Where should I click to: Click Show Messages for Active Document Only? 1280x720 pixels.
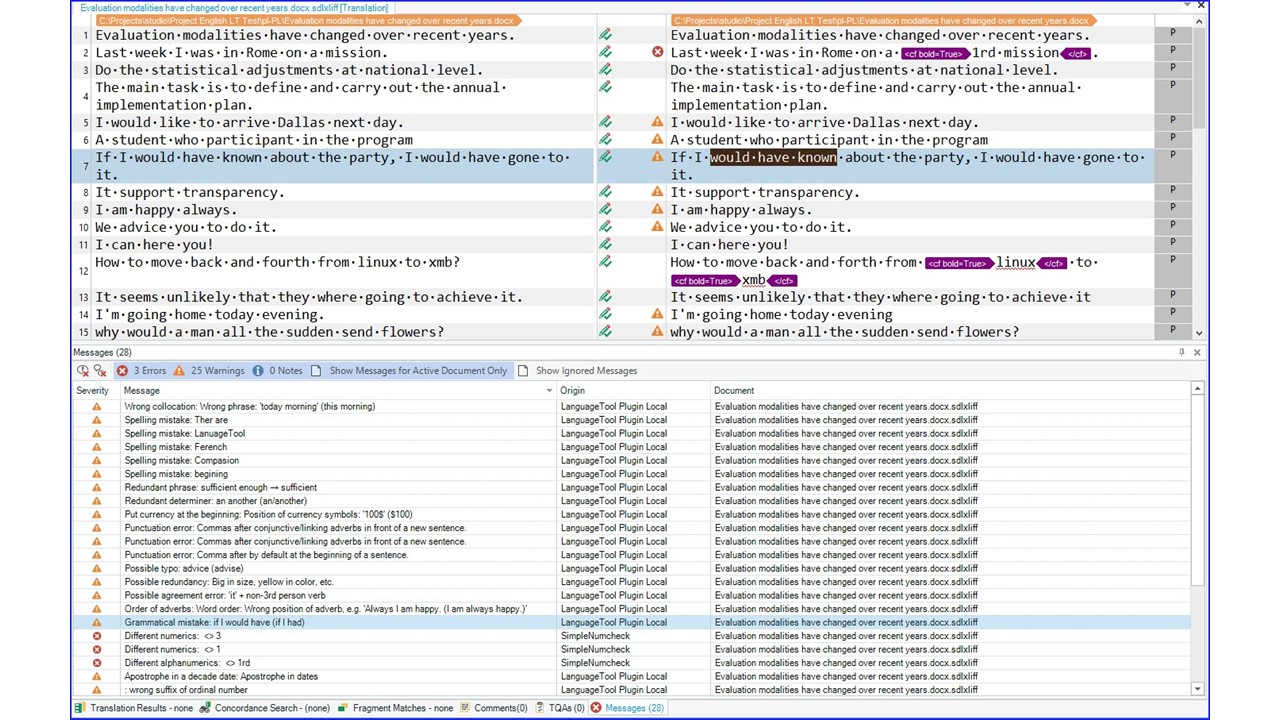[x=409, y=371]
